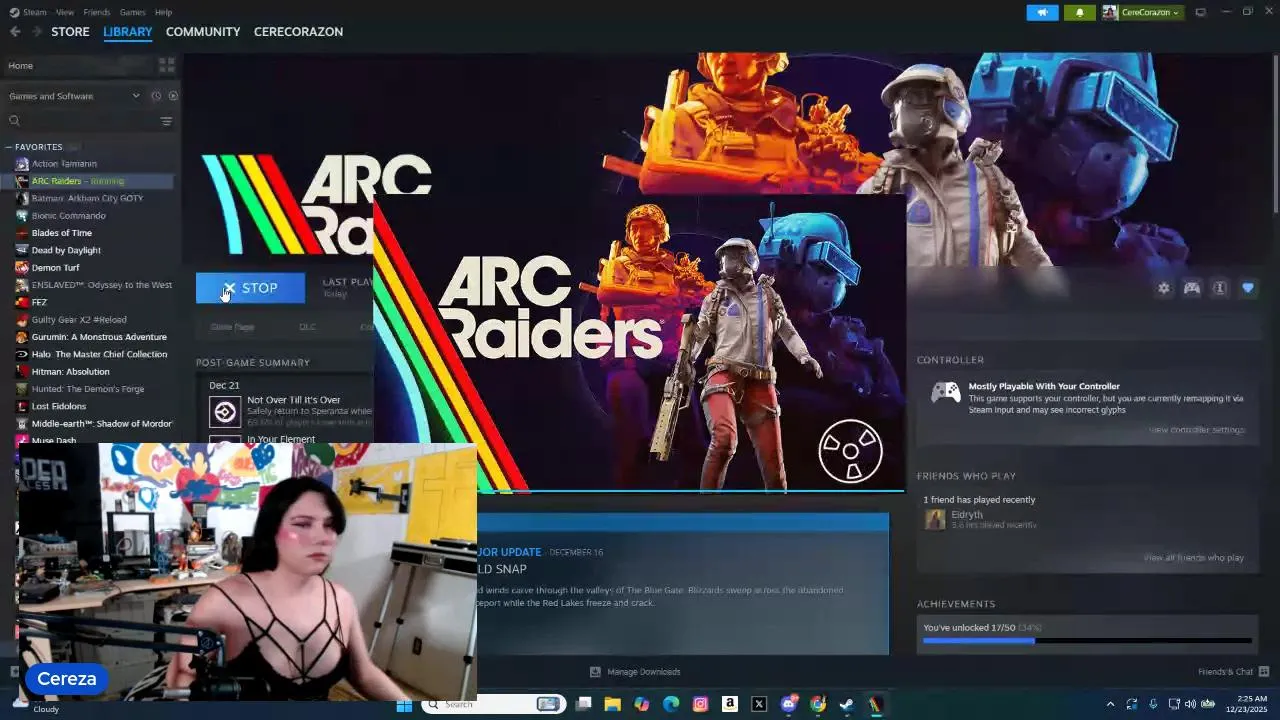
Task: Open controller layout icon for ARC Raiders
Action: click(1192, 288)
